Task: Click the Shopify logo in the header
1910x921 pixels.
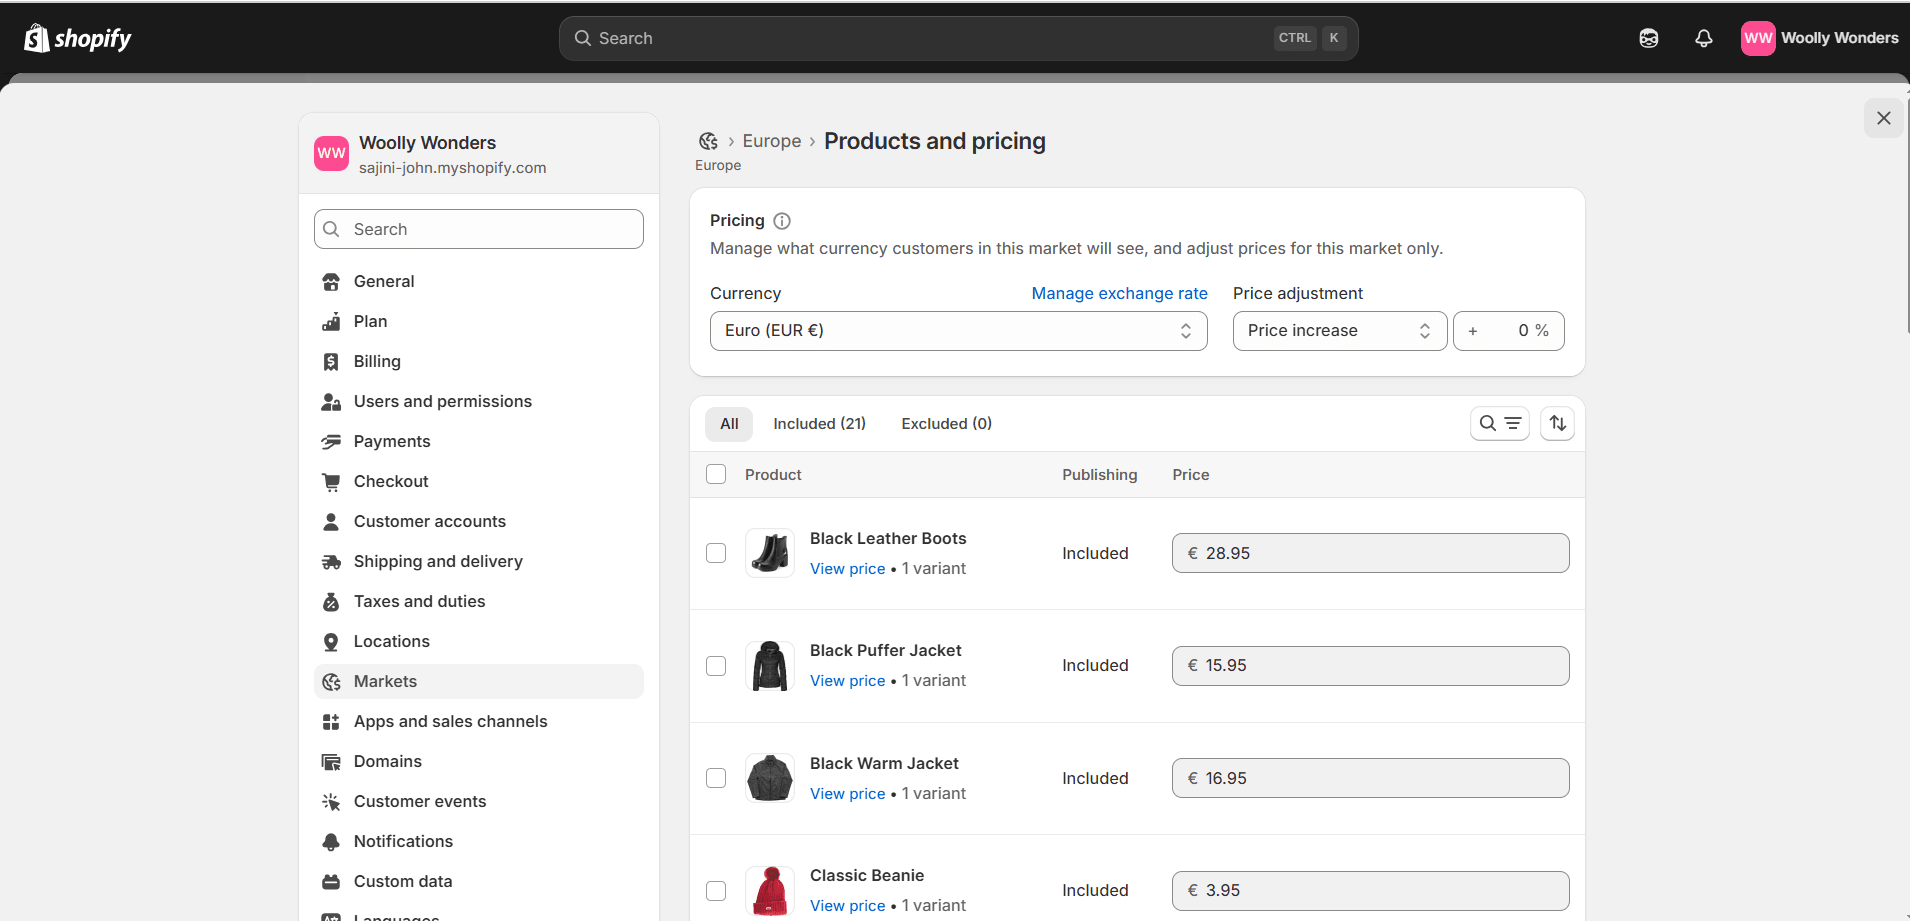Action: click(78, 38)
